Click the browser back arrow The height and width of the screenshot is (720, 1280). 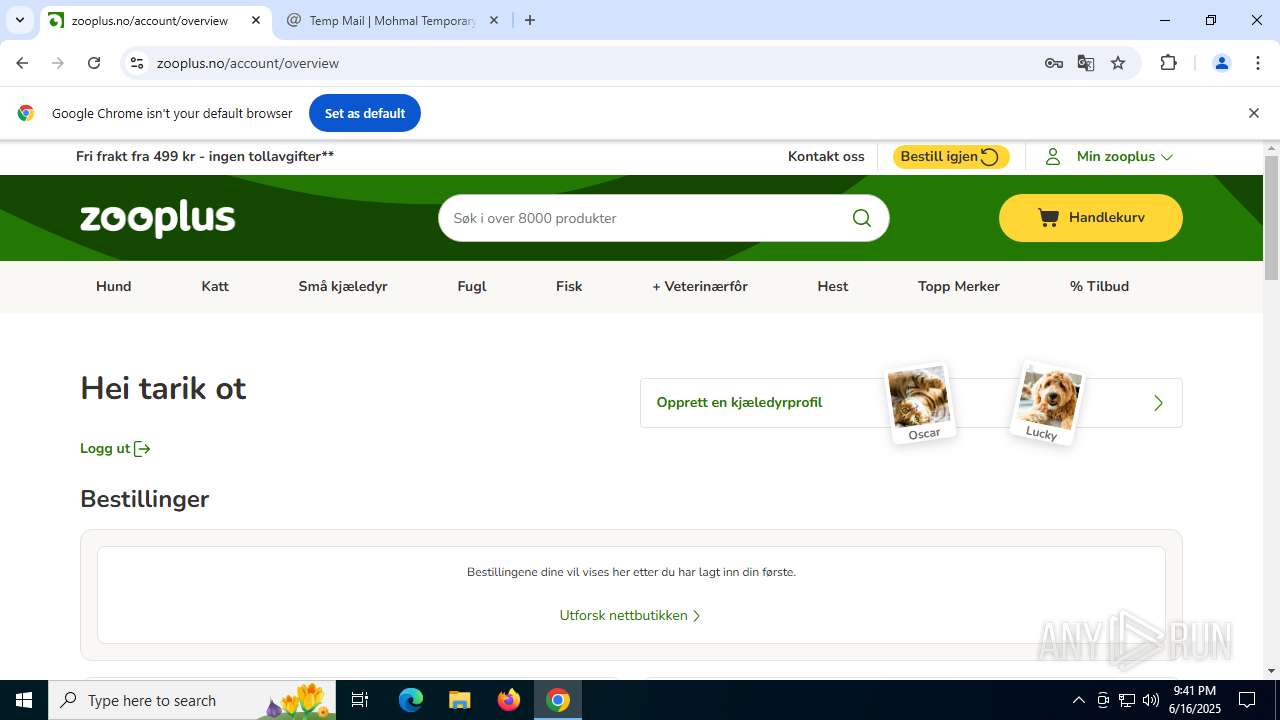coord(22,63)
